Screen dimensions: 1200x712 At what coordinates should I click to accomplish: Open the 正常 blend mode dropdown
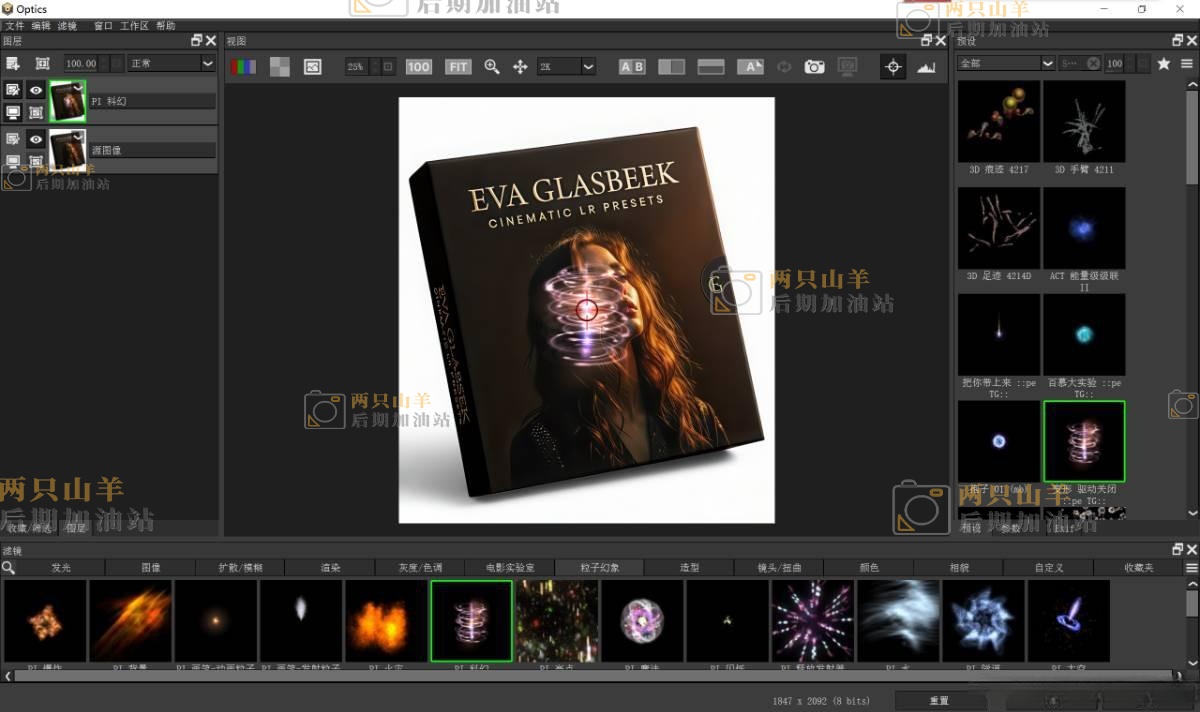click(x=171, y=63)
